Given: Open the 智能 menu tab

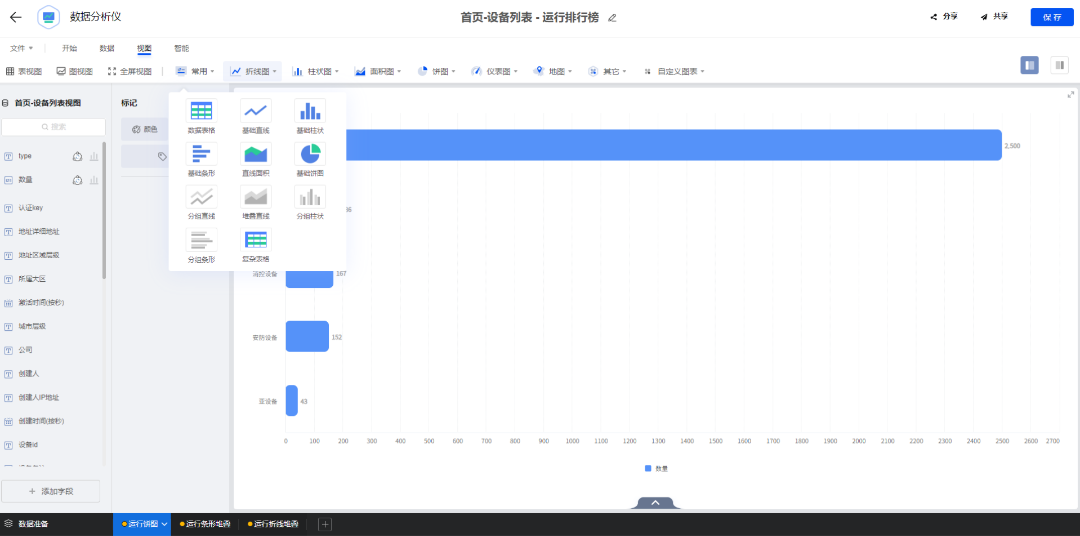Looking at the screenshot, I should pos(181,48).
